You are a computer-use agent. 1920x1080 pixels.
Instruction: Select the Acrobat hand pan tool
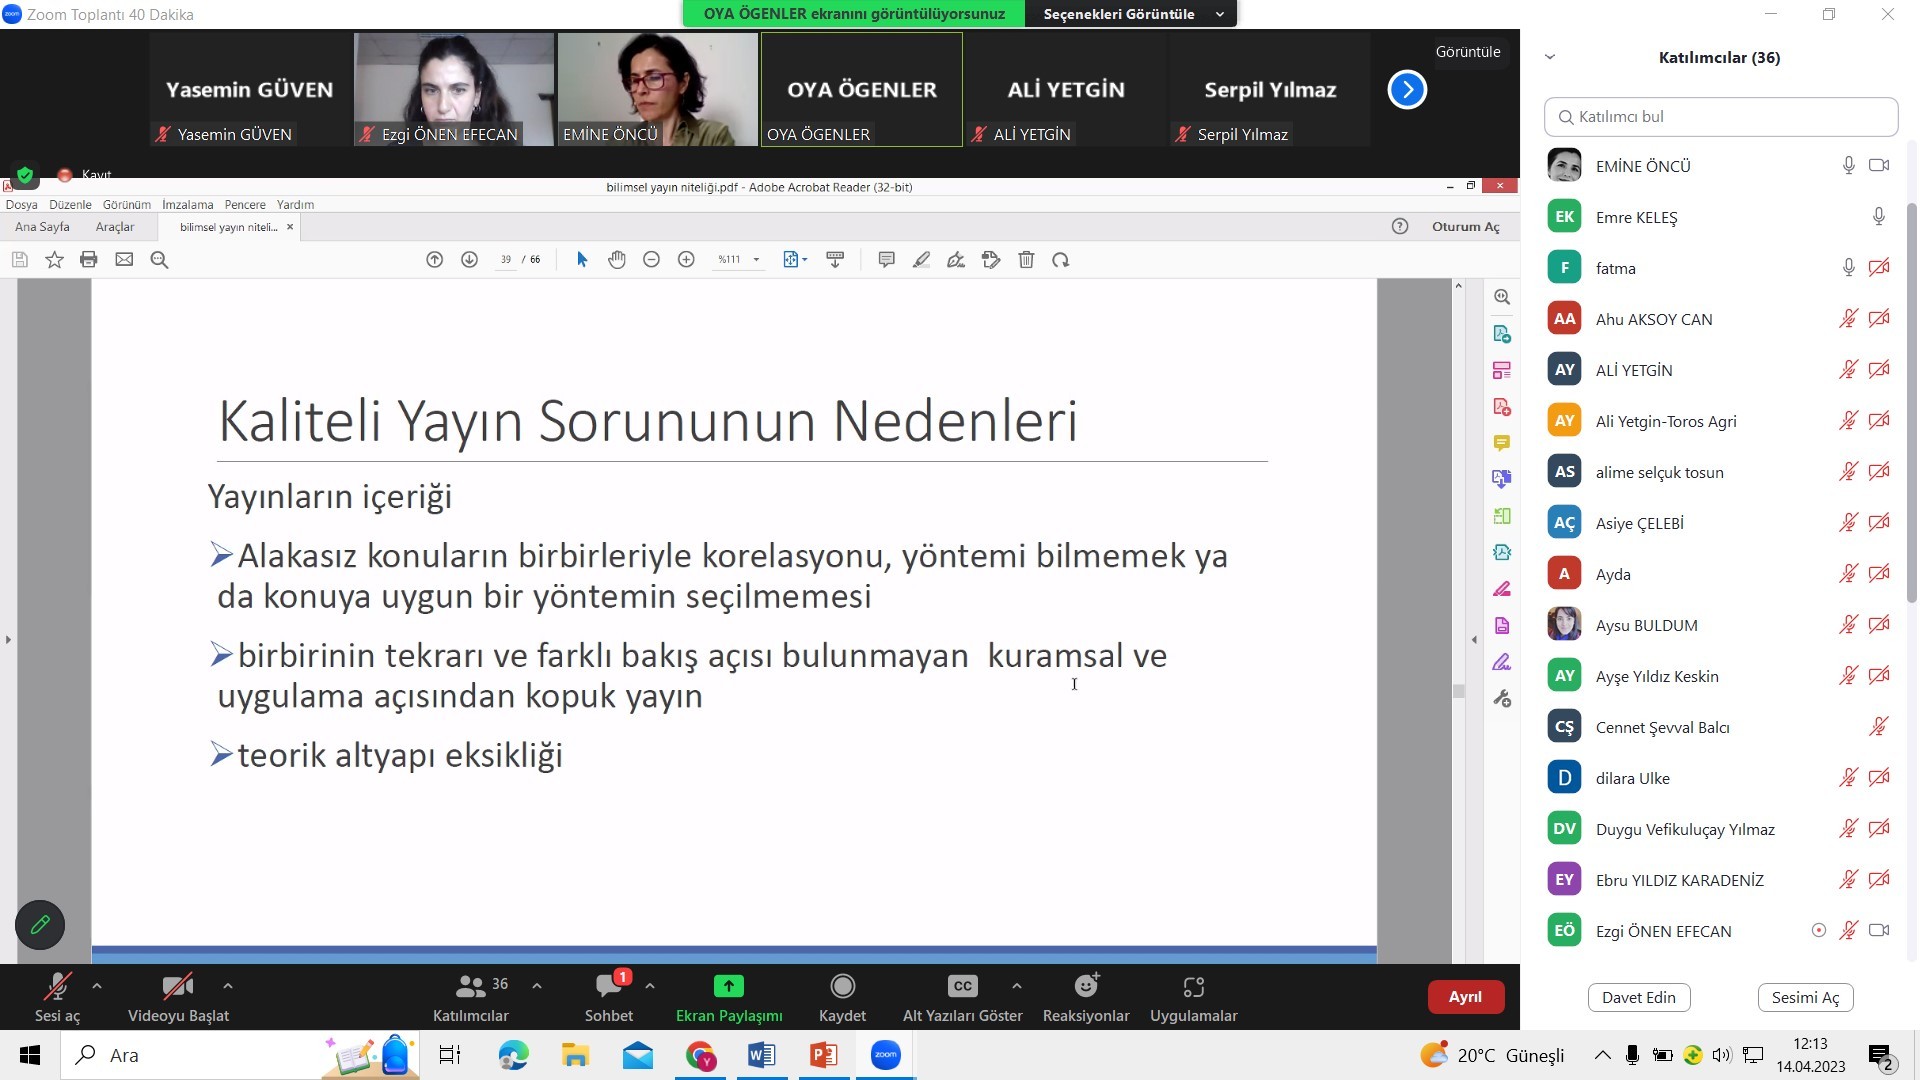[617, 260]
